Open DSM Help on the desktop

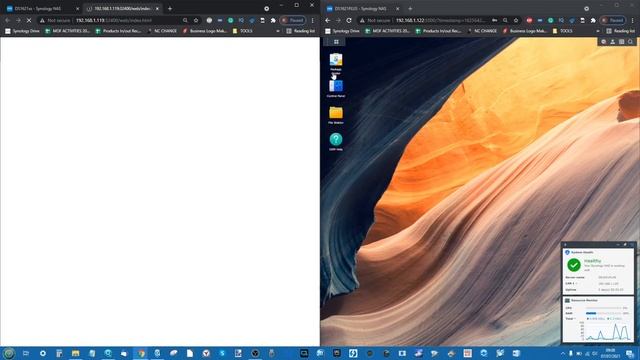336,142
